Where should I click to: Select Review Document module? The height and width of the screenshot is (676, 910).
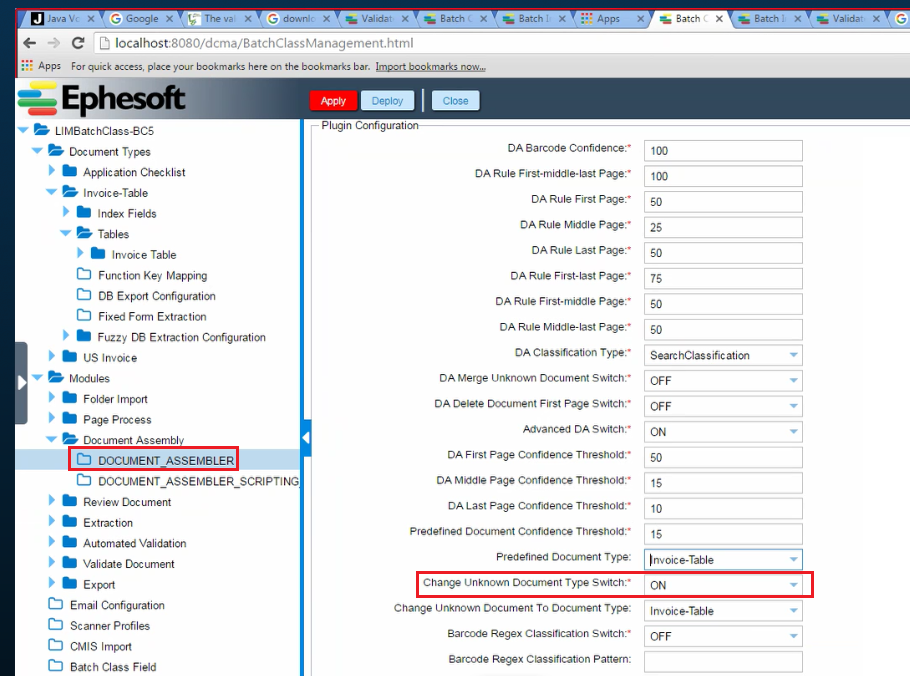point(127,502)
